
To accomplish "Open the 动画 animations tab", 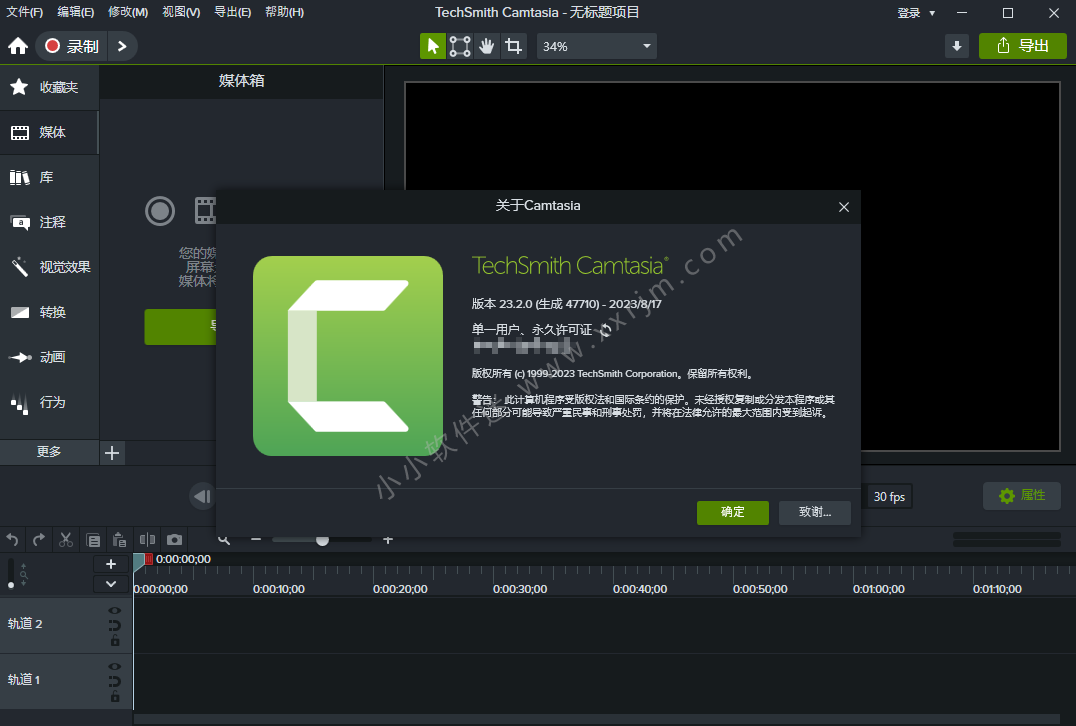I will 49,357.
